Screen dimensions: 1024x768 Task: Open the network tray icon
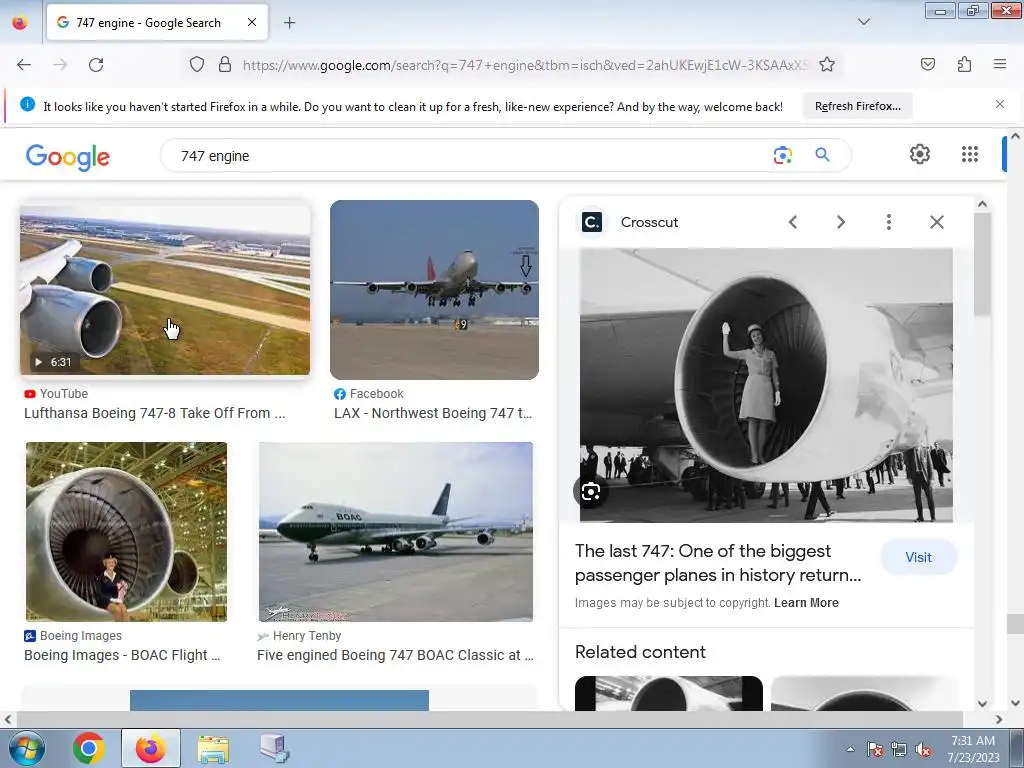click(x=899, y=749)
